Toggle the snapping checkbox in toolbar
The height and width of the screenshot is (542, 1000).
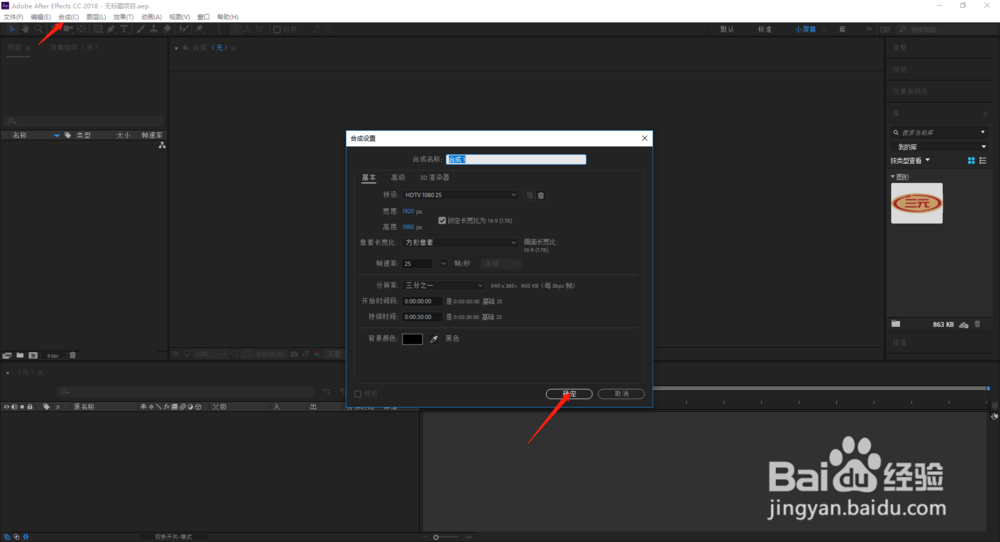pyautogui.click(x=277, y=29)
